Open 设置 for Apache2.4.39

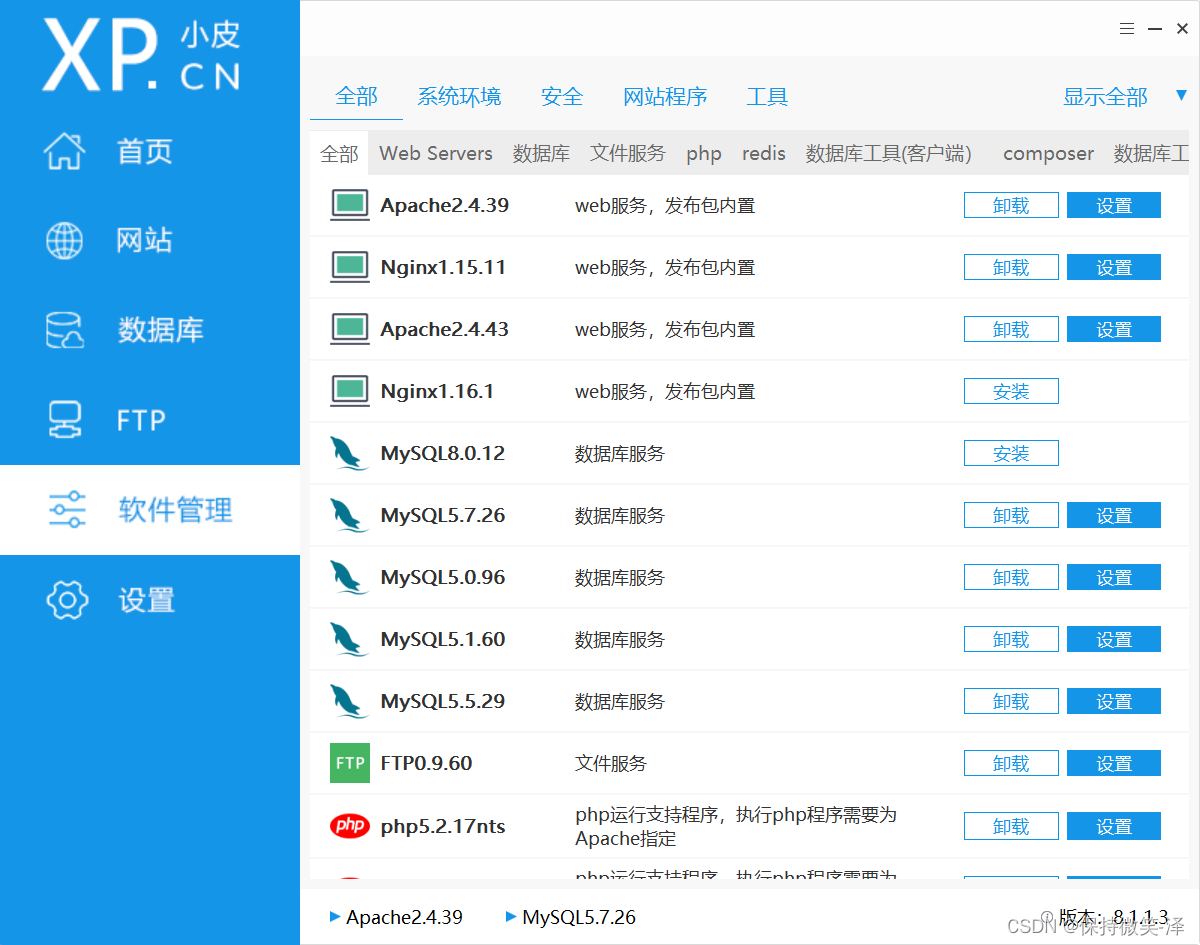pos(1114,205)
